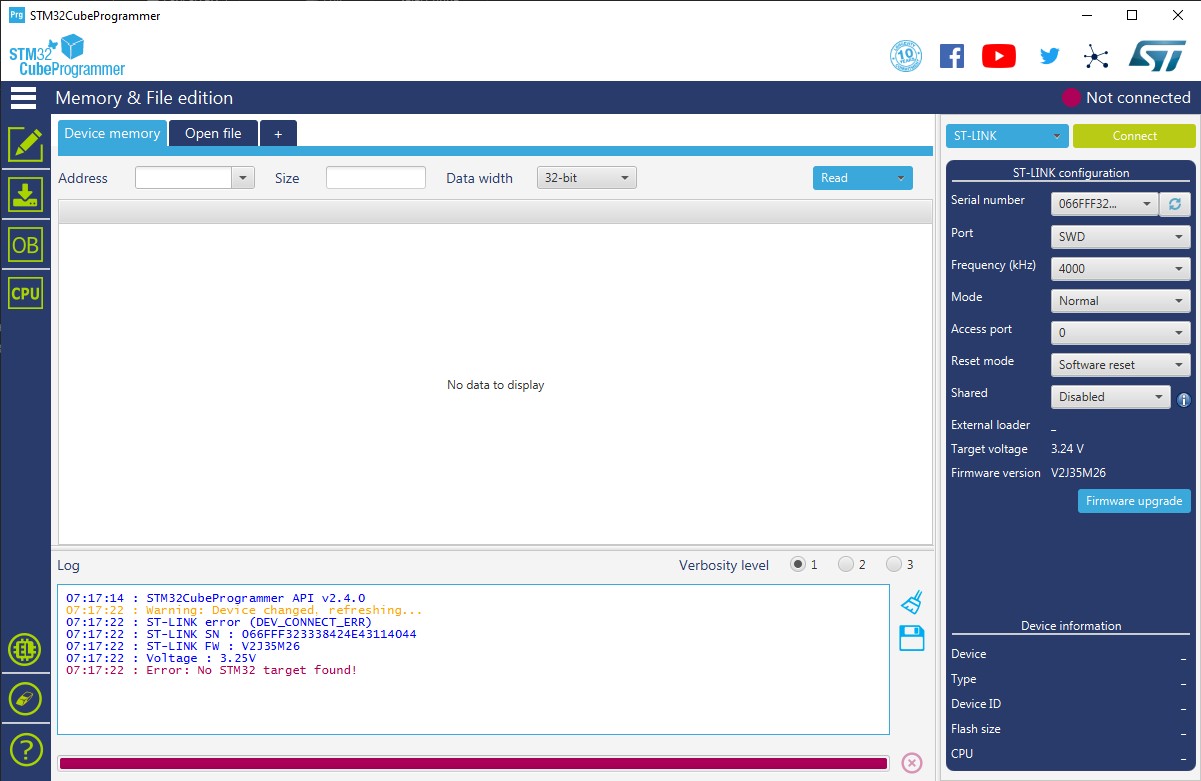Click the STM32CubeProgrammer logo

67,56
